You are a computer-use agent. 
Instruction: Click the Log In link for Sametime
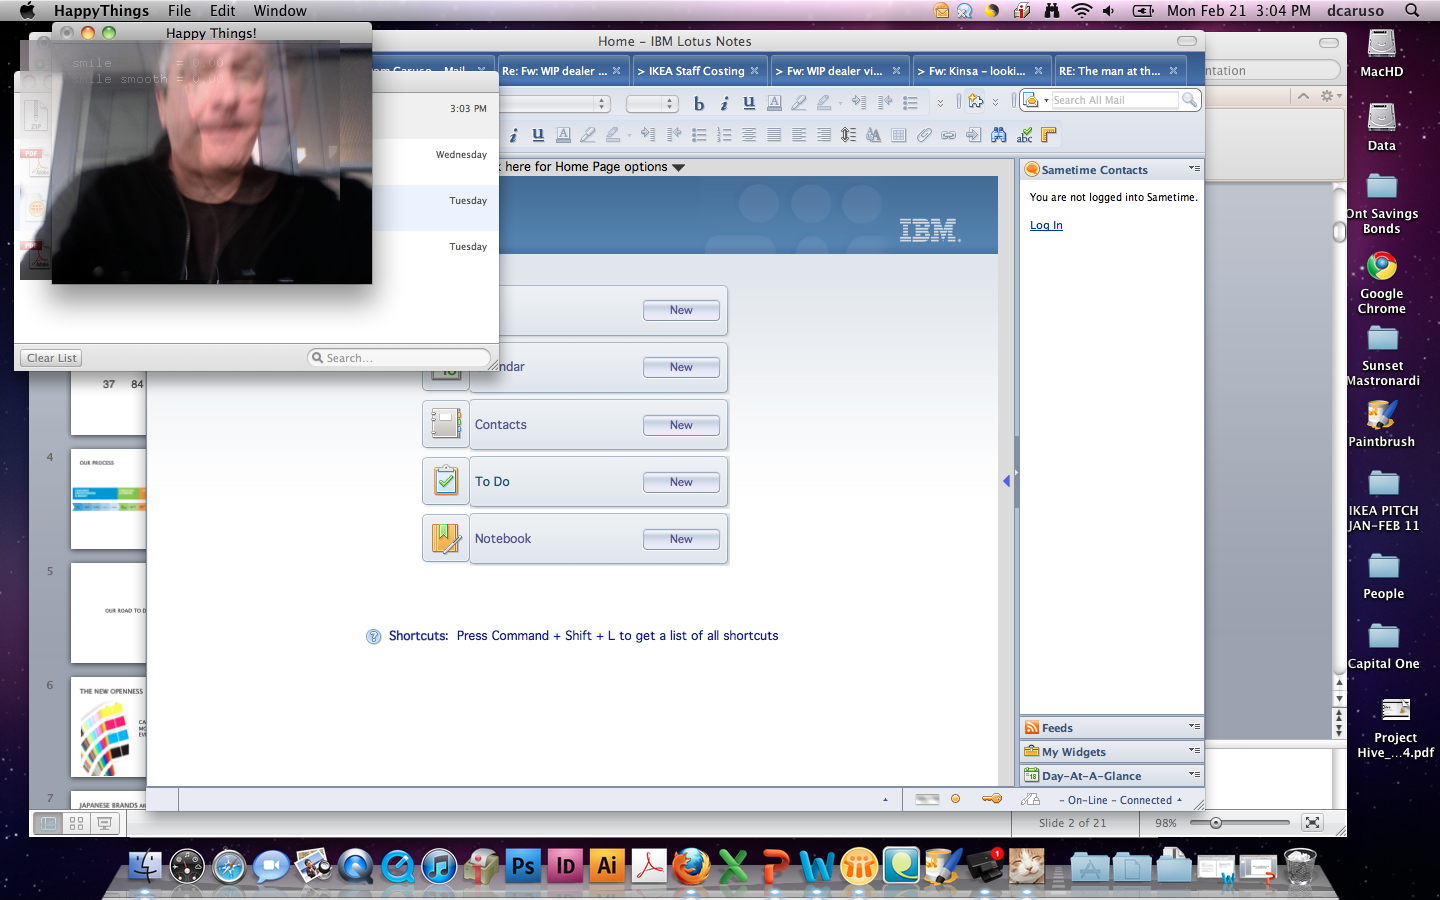click(x=1046, y=225)
